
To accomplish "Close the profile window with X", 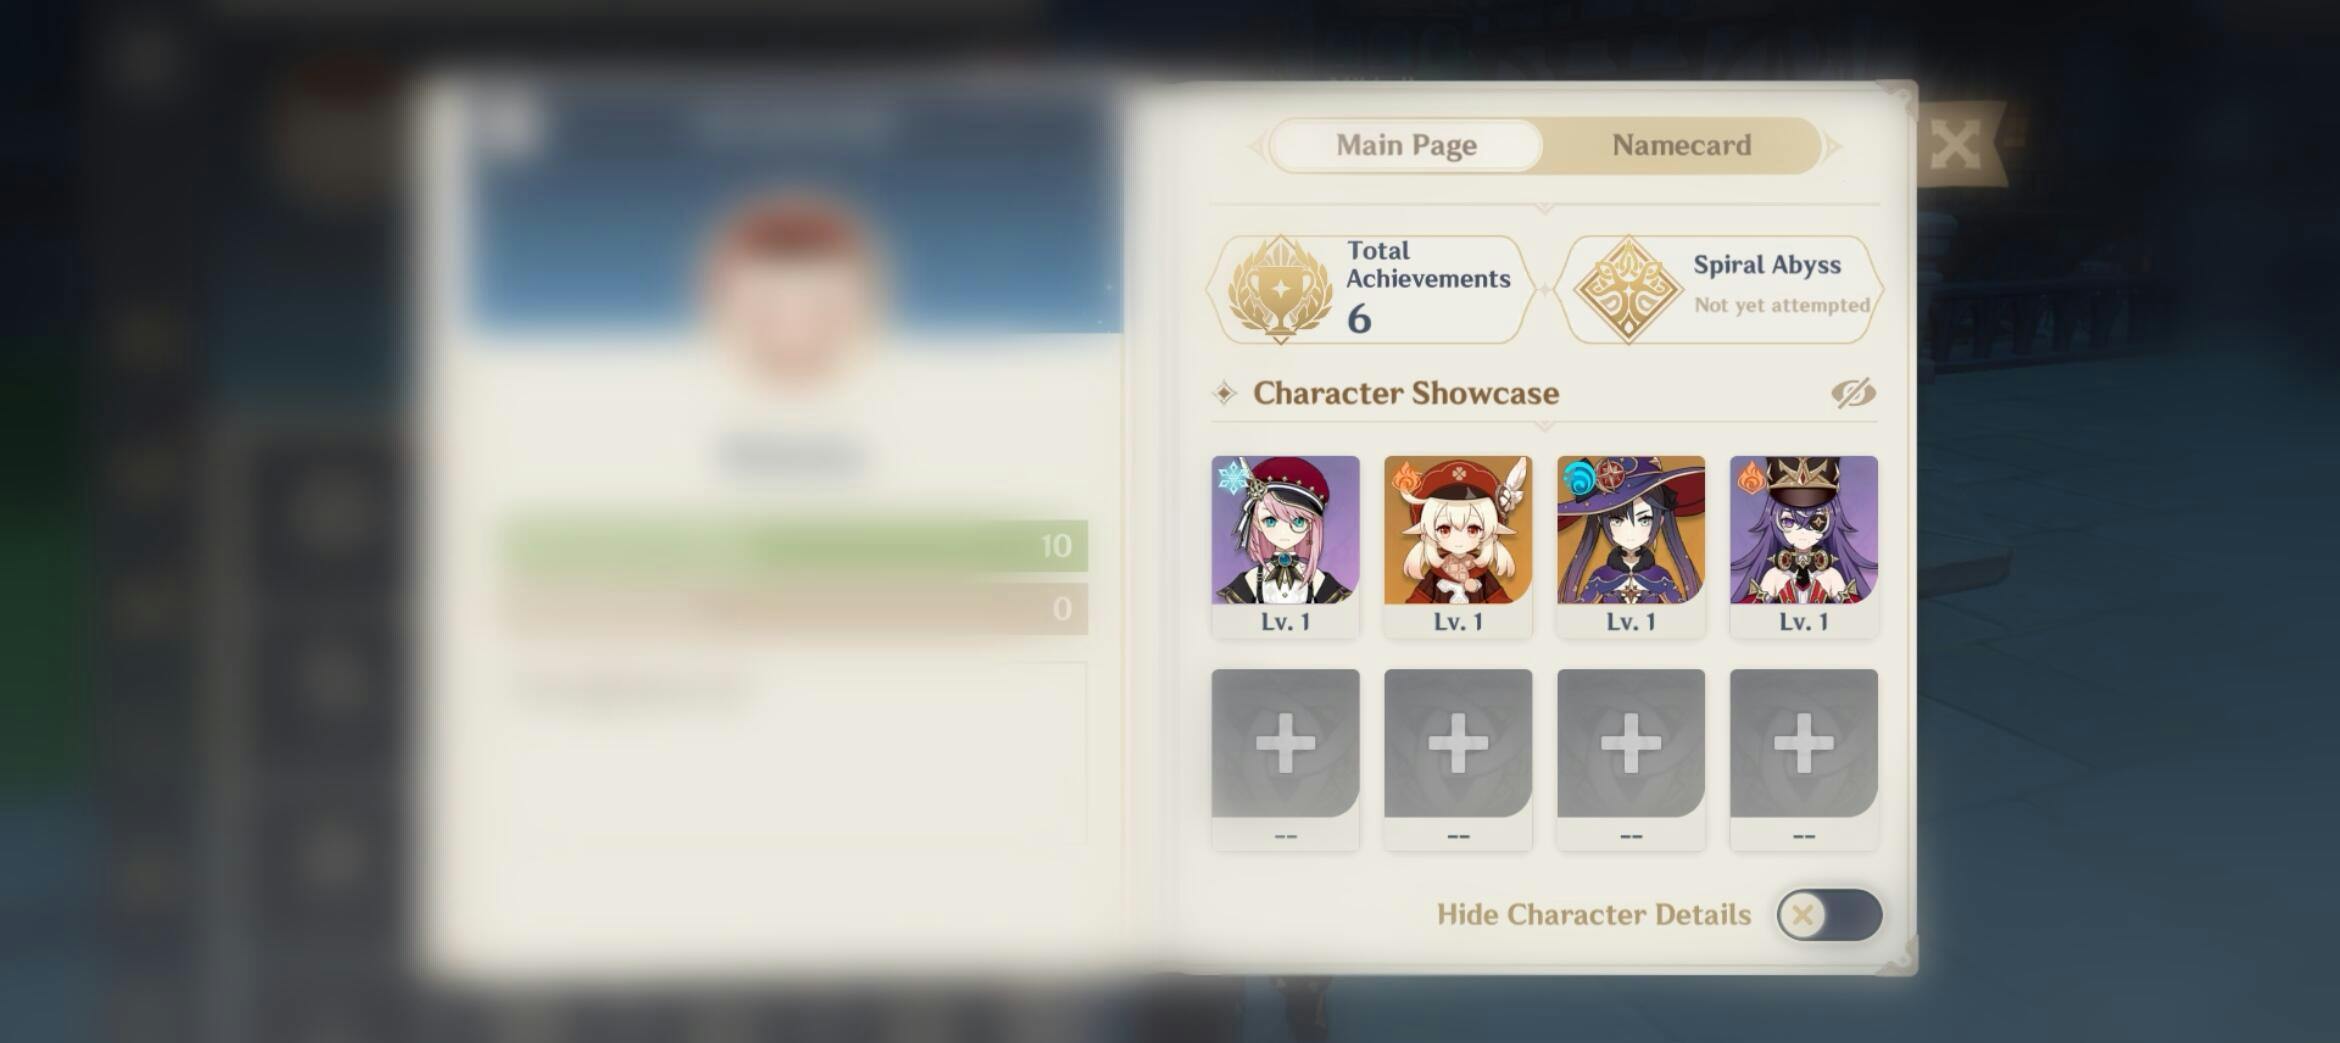I will tap(1955, 145).
